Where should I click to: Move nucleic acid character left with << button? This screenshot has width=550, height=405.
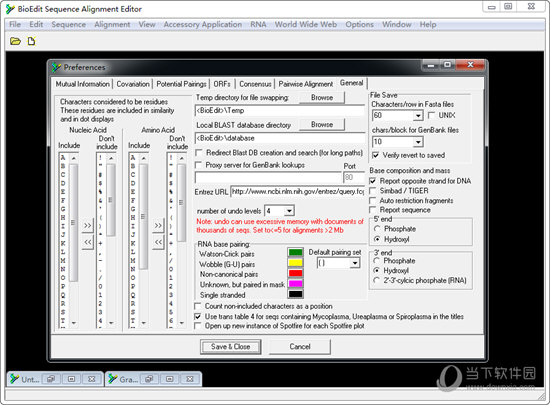point(88,242)
